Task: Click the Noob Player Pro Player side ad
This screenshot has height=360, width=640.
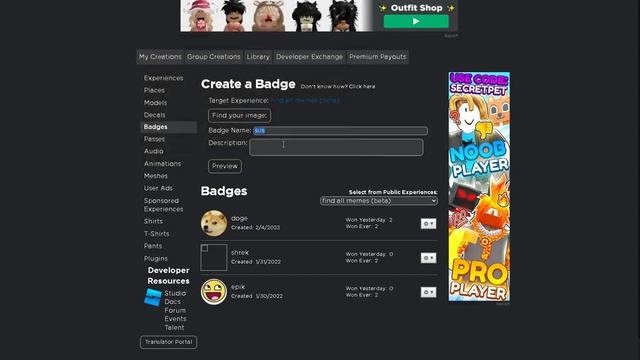Action: [479, 187]
